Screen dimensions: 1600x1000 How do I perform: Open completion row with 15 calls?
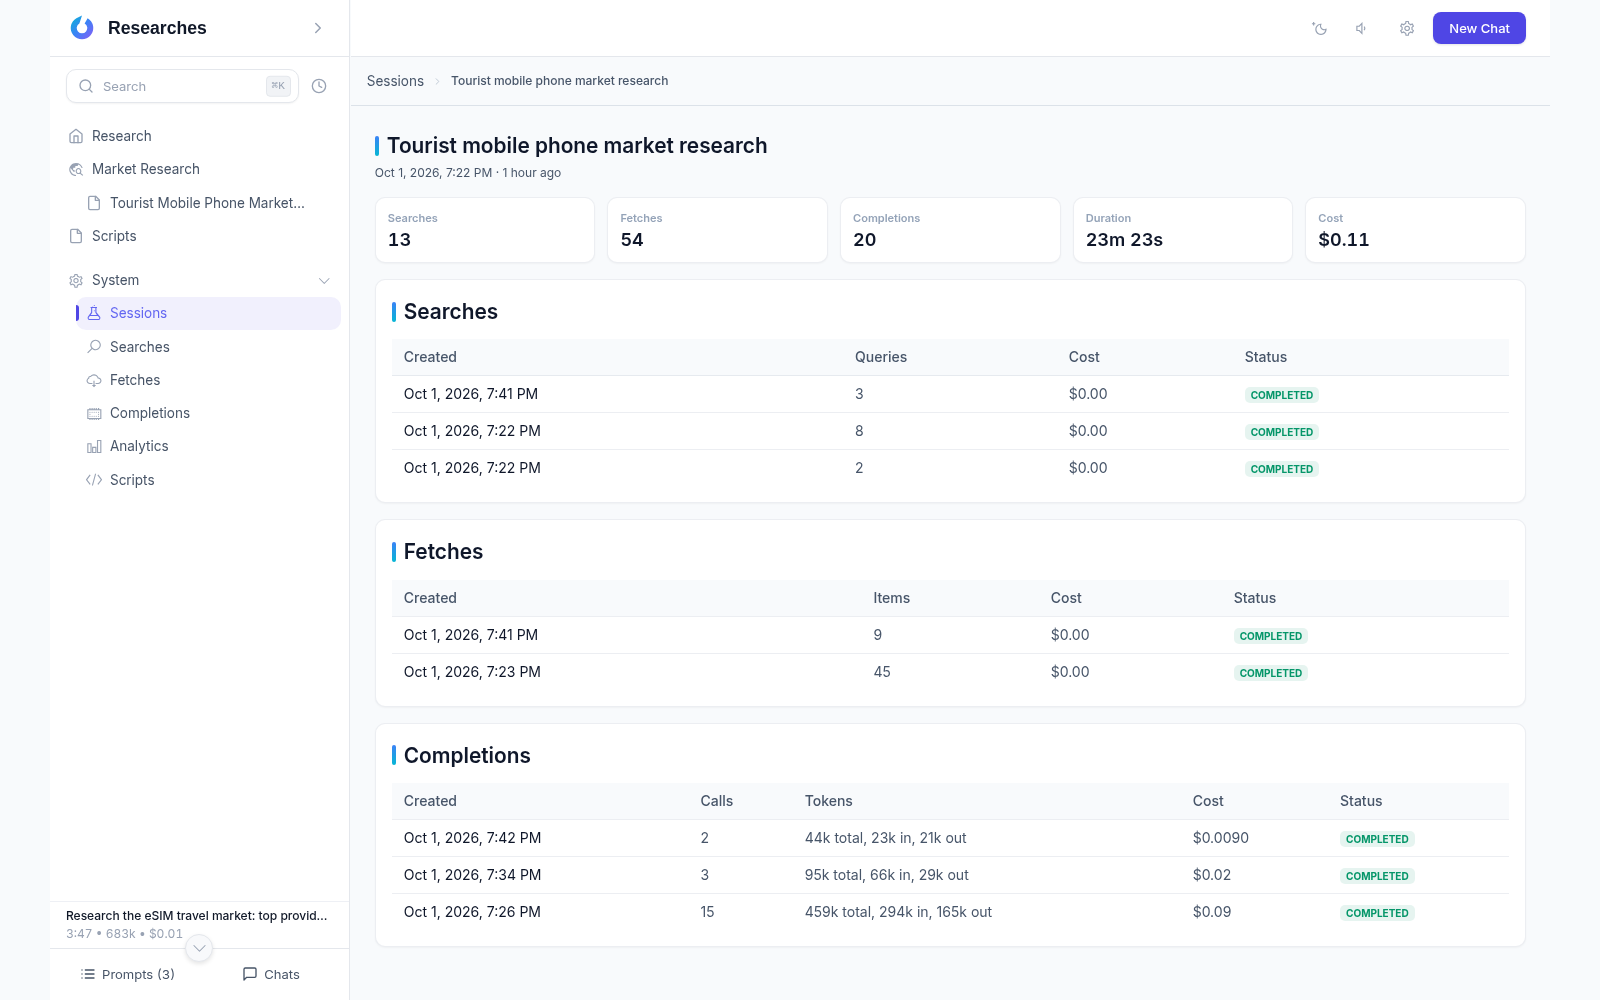[x=950, y=912]
